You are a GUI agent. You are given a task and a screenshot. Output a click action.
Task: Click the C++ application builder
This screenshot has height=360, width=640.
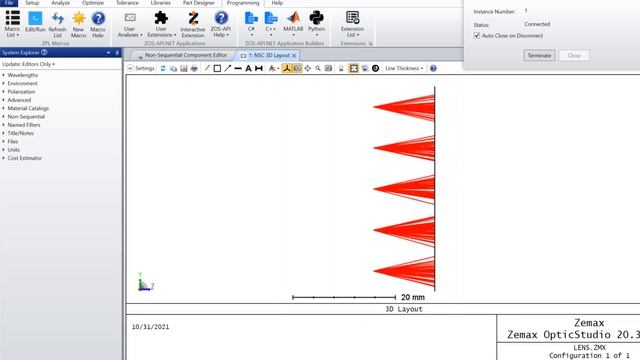pyautogui.click(x=271, y=23)
